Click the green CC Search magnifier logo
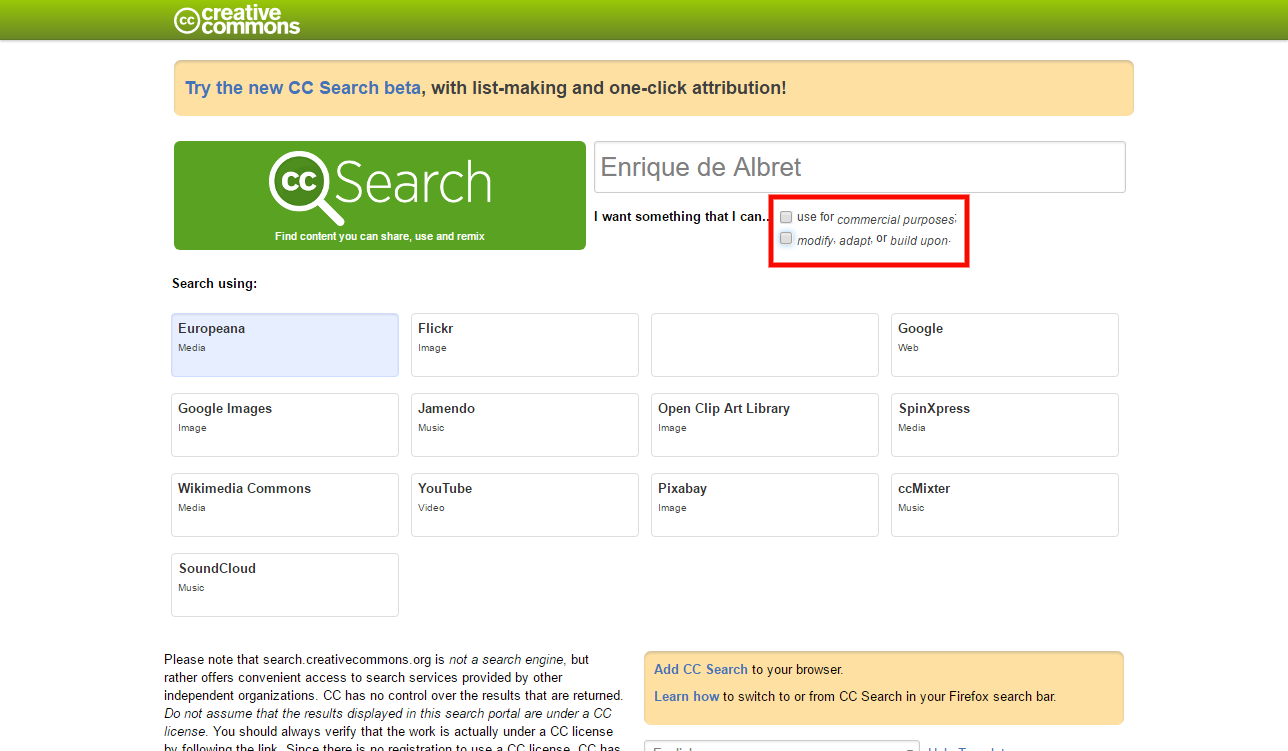Image resolution: width=1288 pixels, height=751 pixels. (x=380, y=195)
